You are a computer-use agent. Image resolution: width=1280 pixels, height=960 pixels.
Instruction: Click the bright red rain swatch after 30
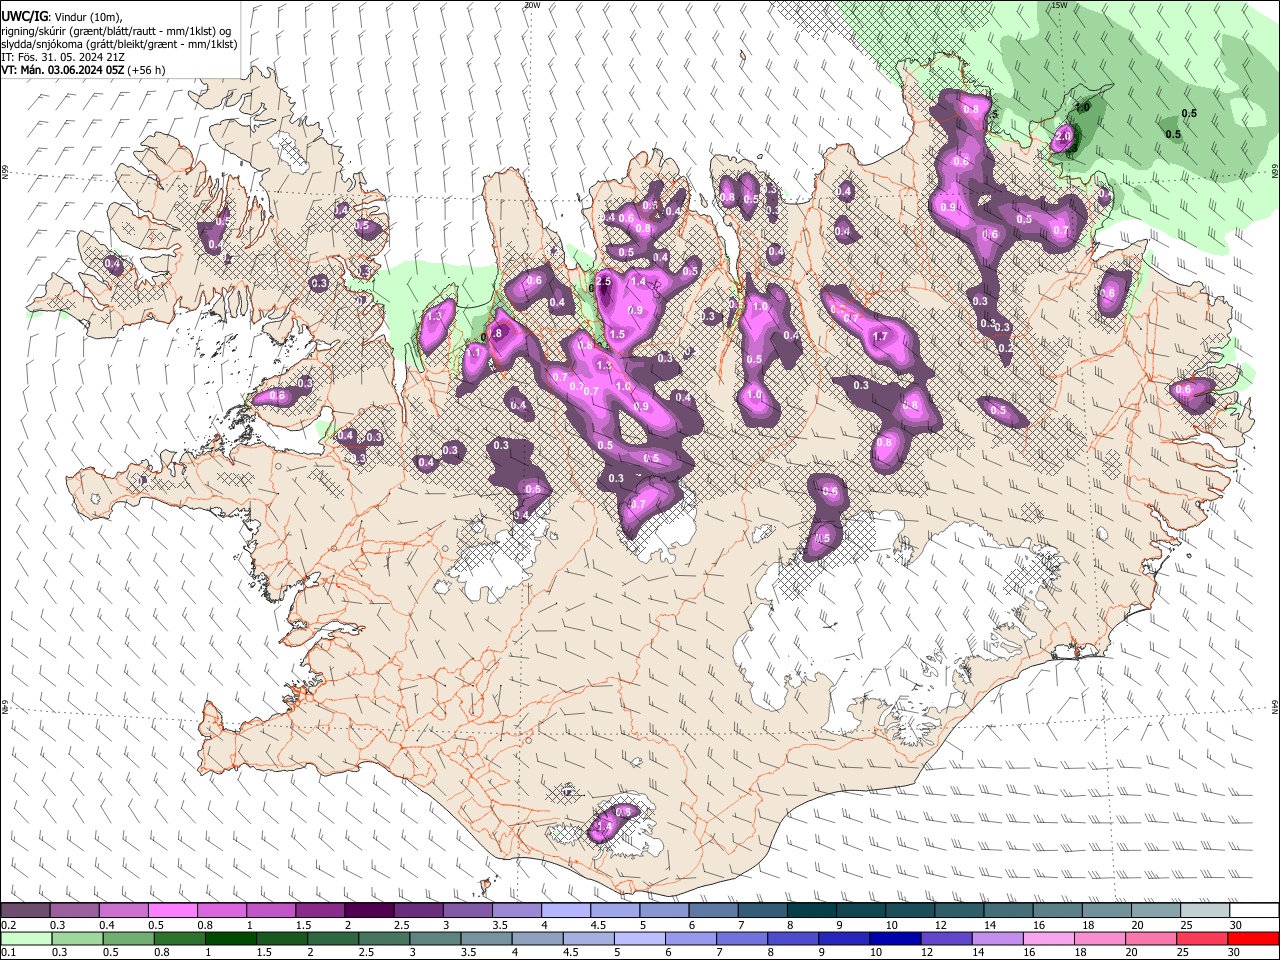point(1253,938)
